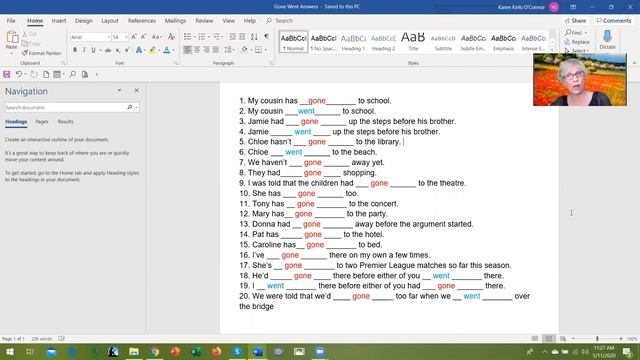Align text right
The width and height of the screenshot is (640, 360).
point(207,50)
